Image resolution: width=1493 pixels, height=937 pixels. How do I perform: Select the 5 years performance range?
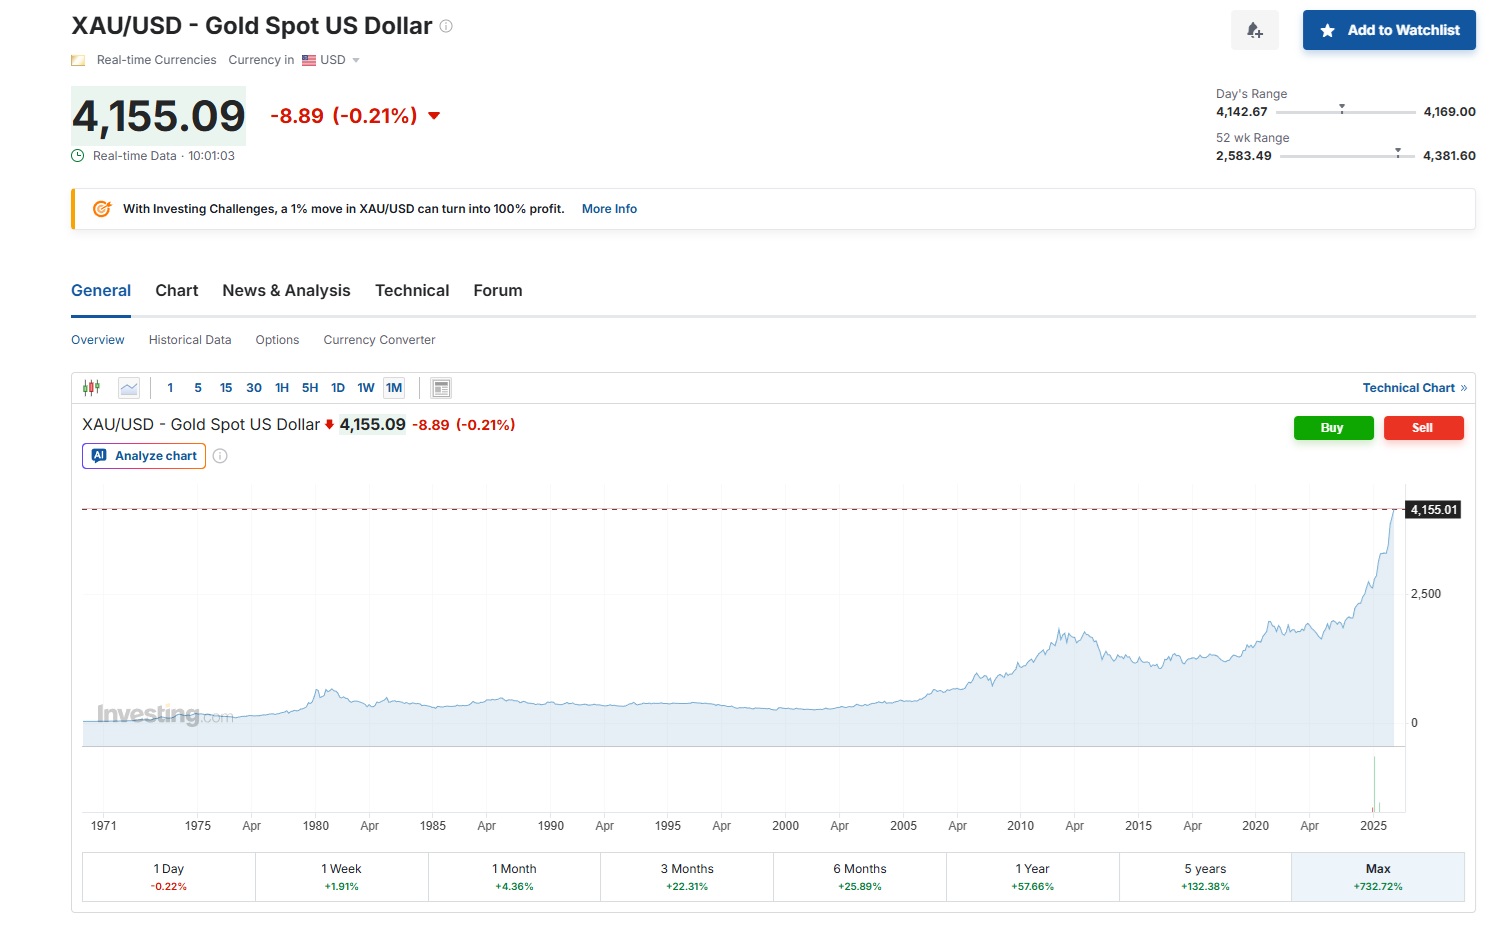click(x=1204, y=876)
